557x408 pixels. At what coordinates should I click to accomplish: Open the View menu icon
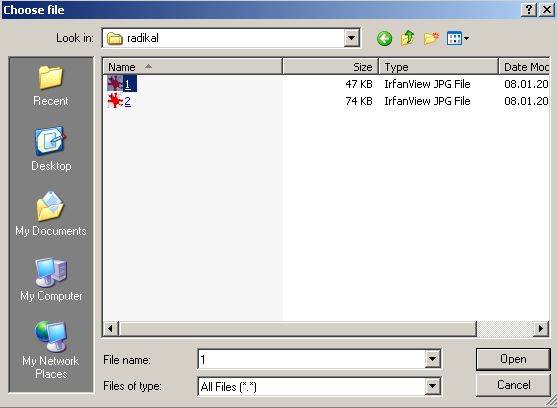(458, 38)
